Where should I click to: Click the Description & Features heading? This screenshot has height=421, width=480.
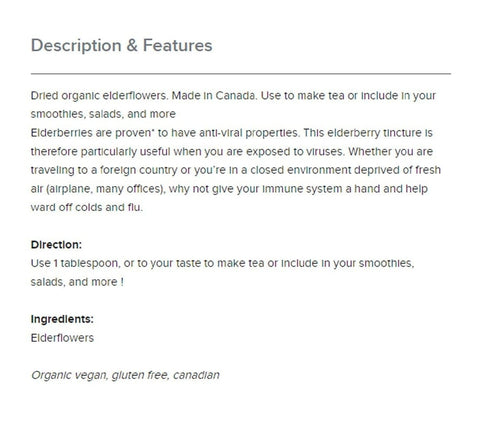(x=121, y=45)
